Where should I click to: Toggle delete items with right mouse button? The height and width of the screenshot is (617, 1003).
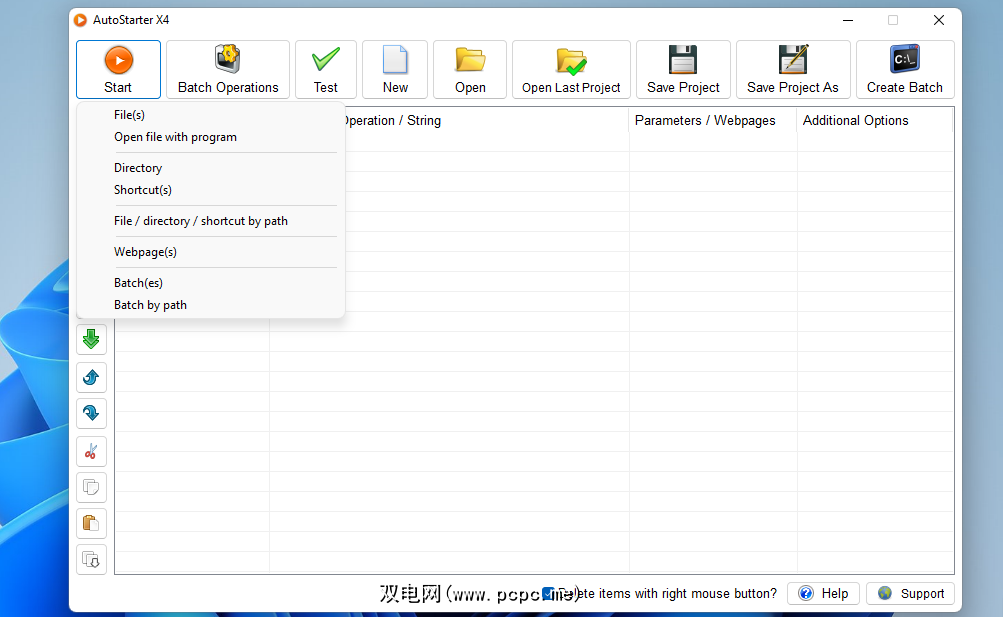548,594
